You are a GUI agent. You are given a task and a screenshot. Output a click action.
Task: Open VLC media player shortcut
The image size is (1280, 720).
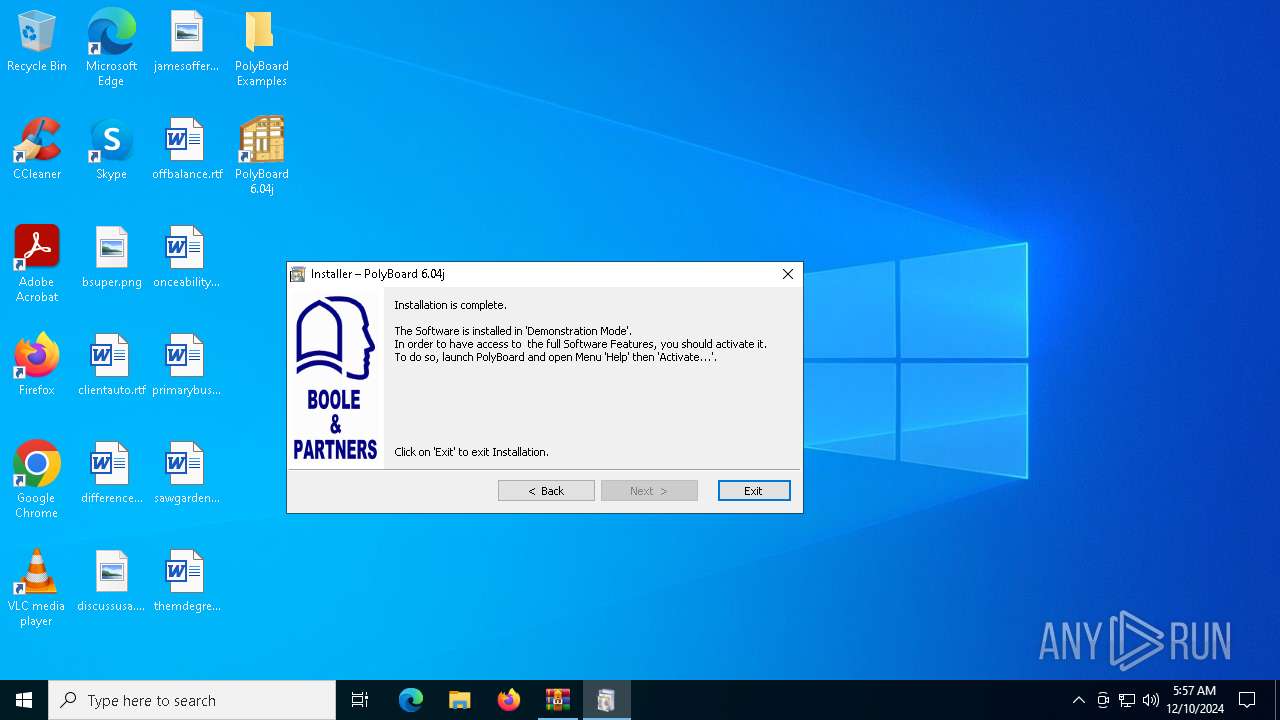[37, 587]
